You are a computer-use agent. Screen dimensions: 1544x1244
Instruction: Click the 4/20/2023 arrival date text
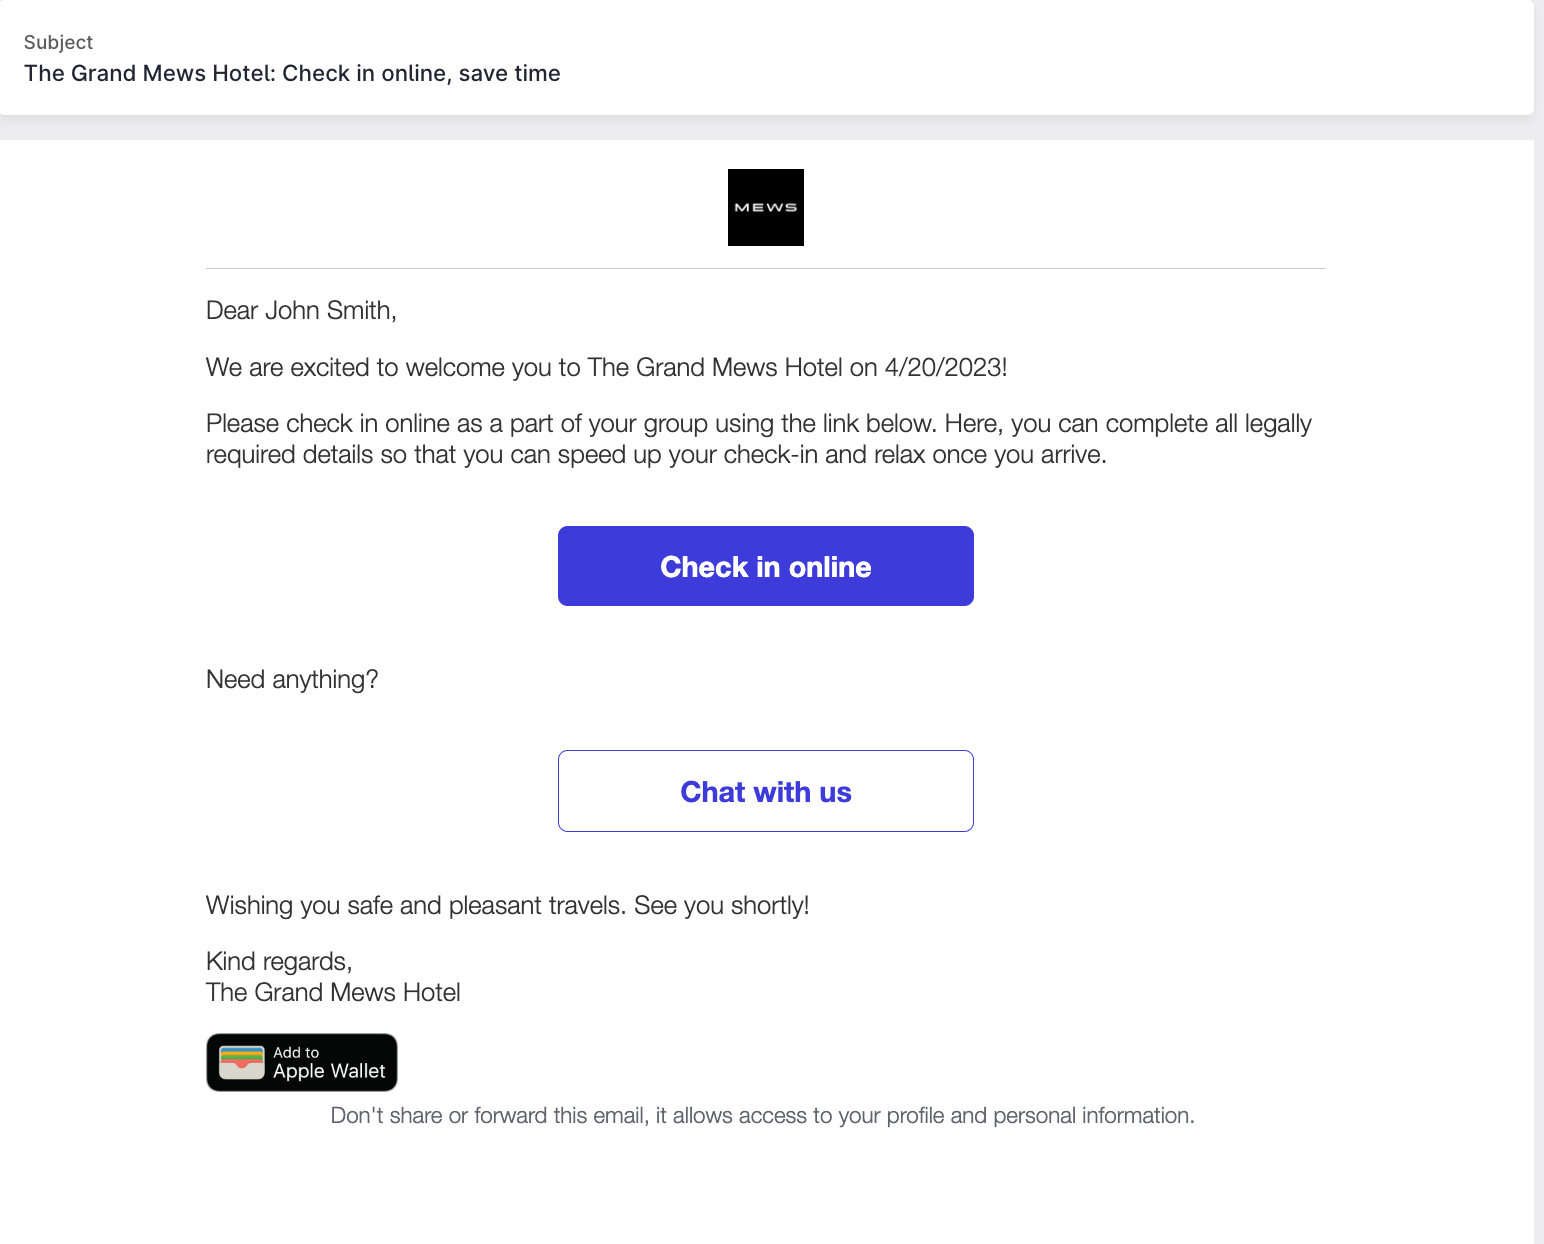click(945, 367)
